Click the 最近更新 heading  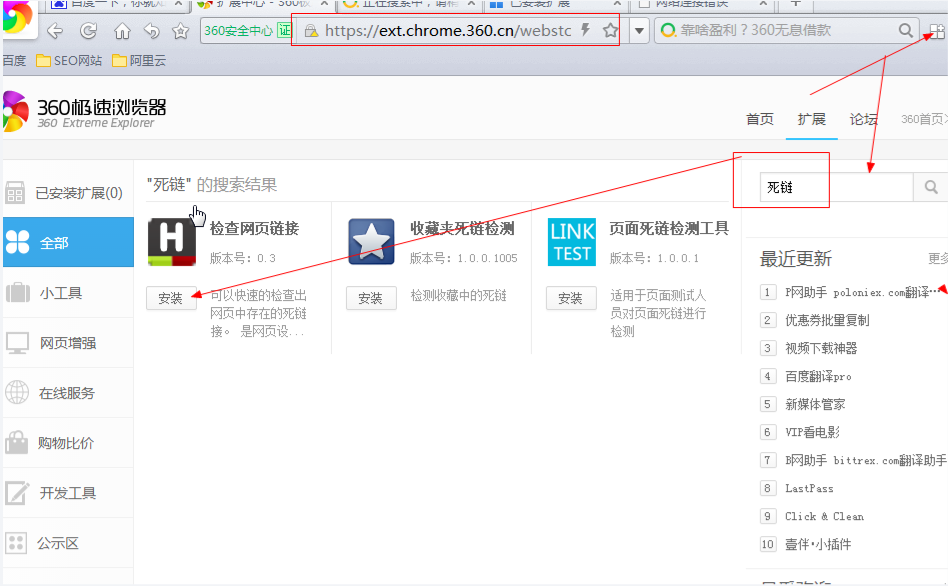click(x=796, y=259)
